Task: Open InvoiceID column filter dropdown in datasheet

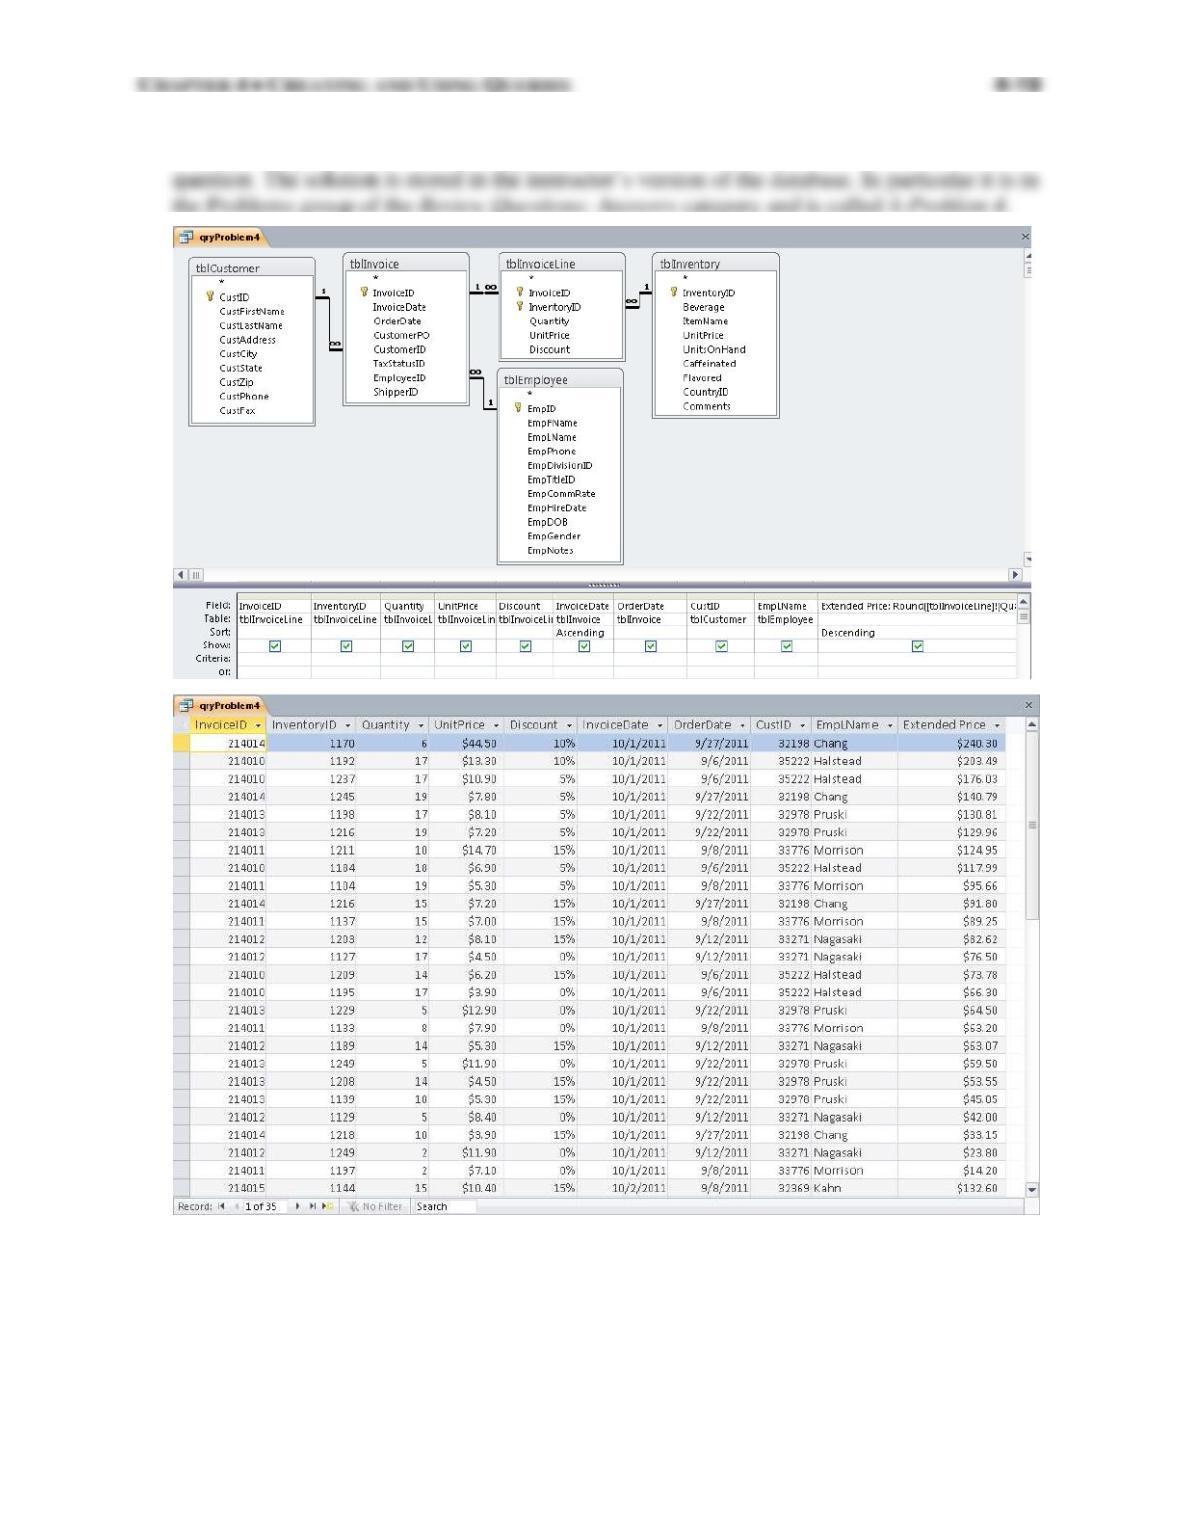Action: click(x=258, y=725)
